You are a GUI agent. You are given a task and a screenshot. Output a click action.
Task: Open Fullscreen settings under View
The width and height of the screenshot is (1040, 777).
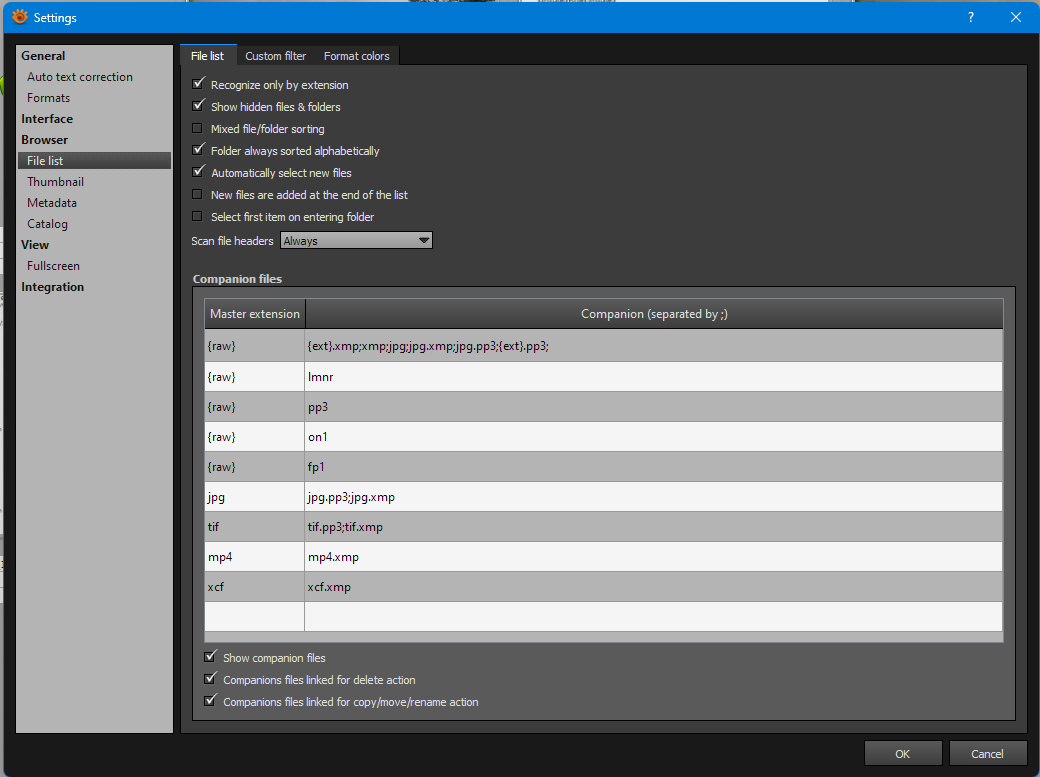53,266
